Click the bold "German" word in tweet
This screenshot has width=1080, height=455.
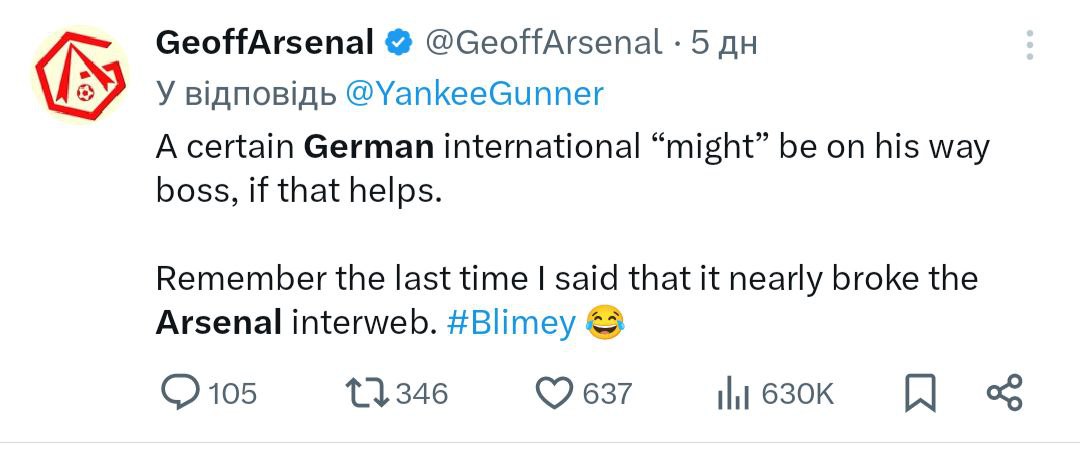(x=368, y=147)
